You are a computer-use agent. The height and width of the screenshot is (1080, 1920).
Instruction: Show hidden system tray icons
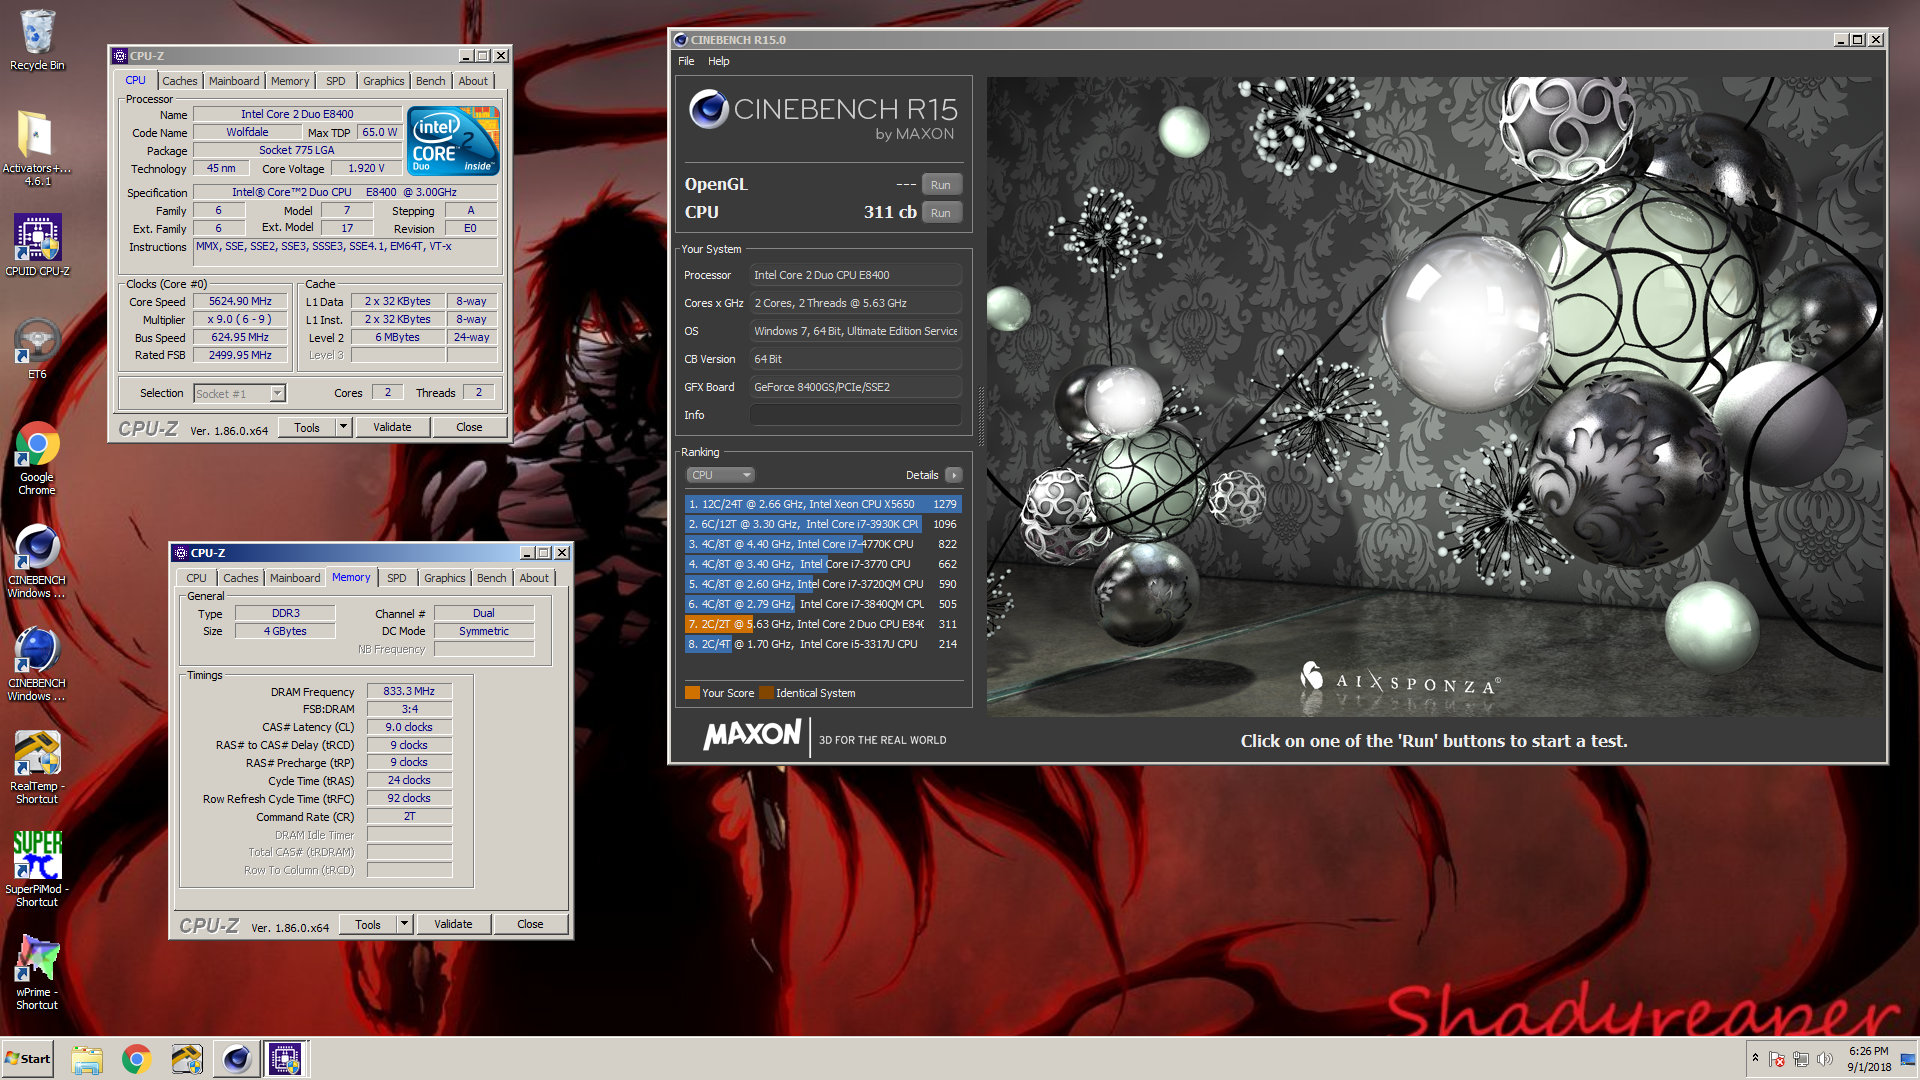tap(1755, 1058)
